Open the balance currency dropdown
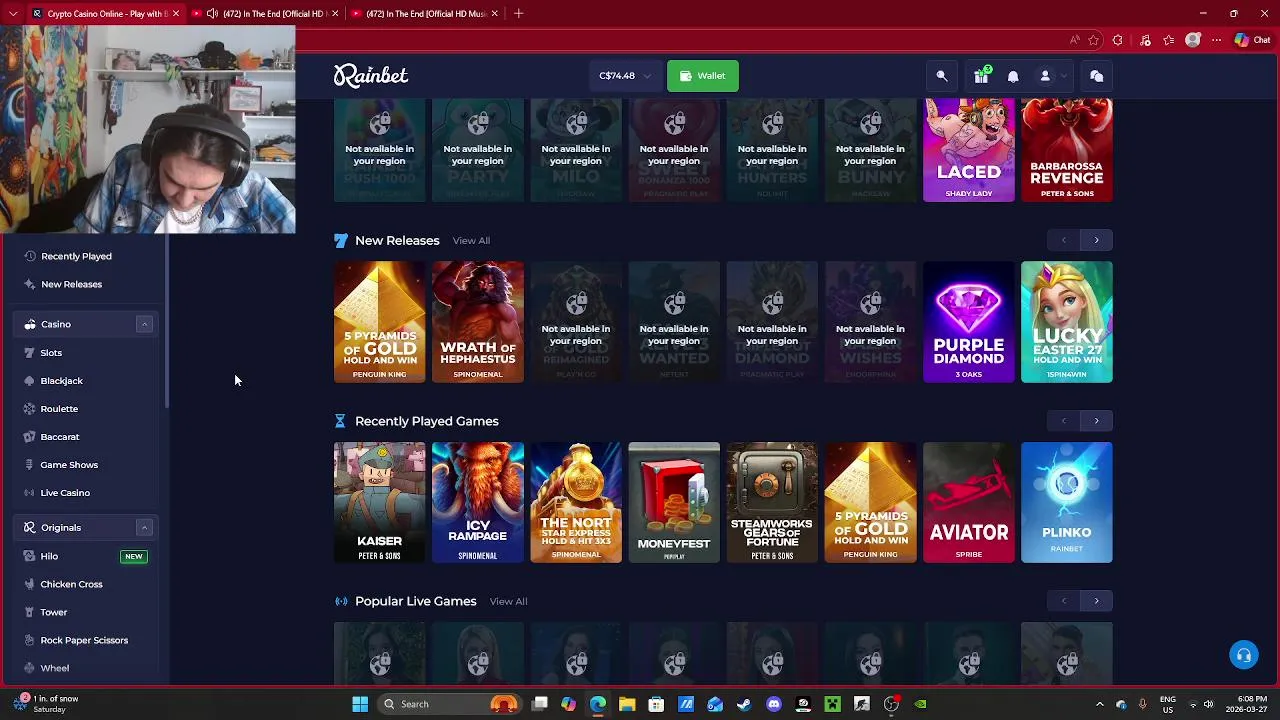The image size is (1280, 720). [624, 76]
